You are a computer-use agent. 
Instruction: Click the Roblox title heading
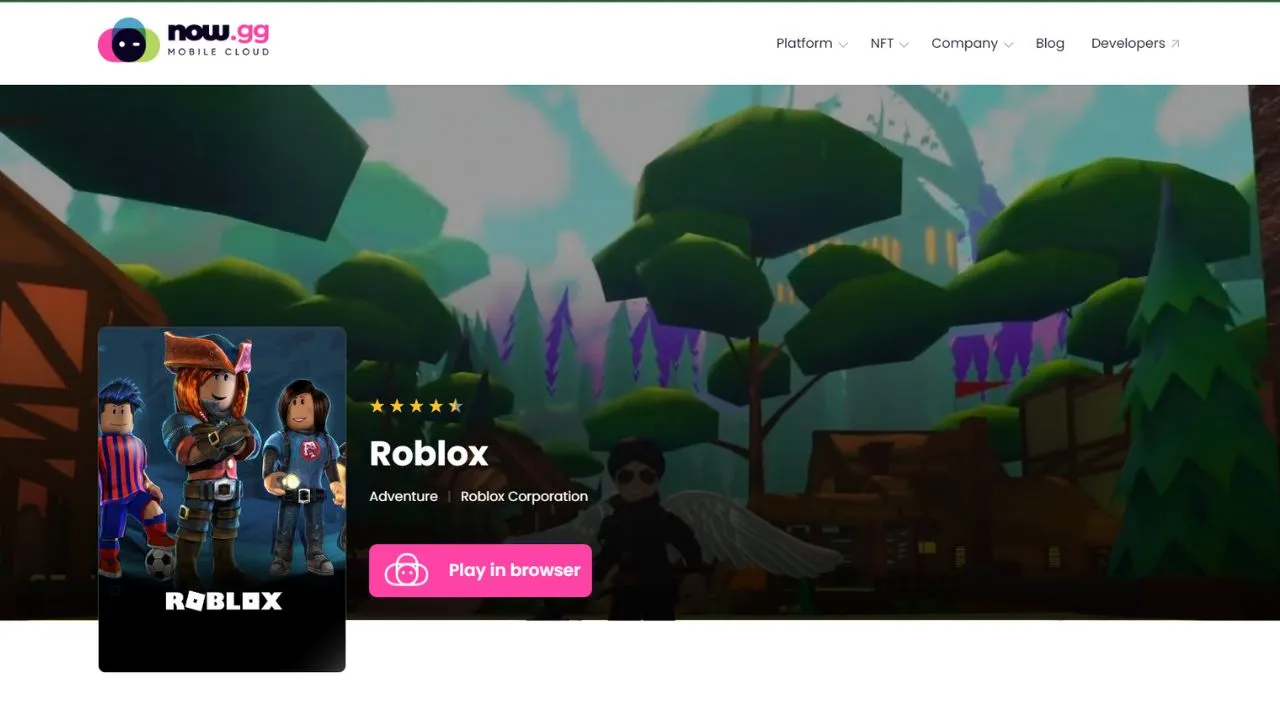click(x=429, y=453)
